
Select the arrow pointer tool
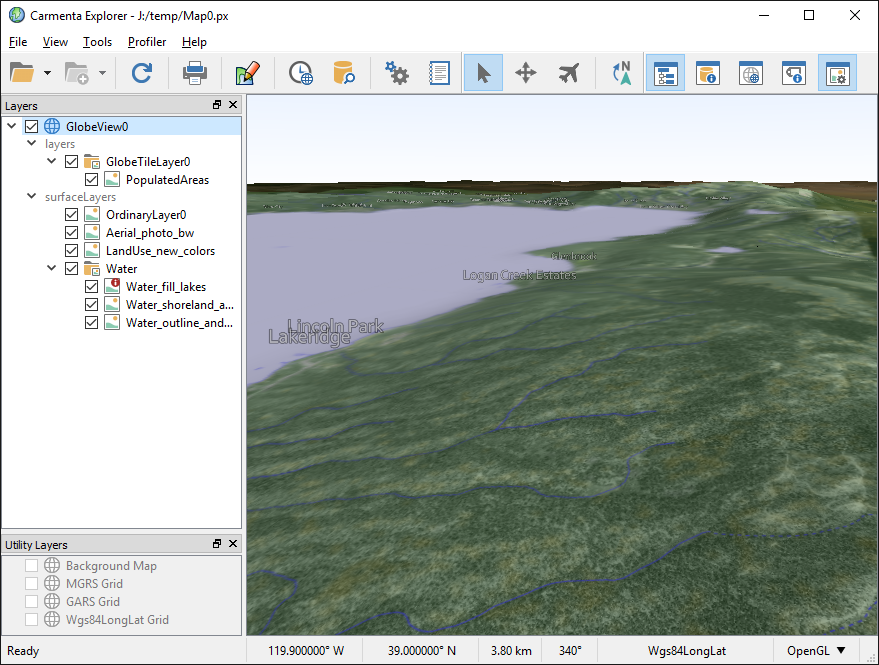(483, 73)
